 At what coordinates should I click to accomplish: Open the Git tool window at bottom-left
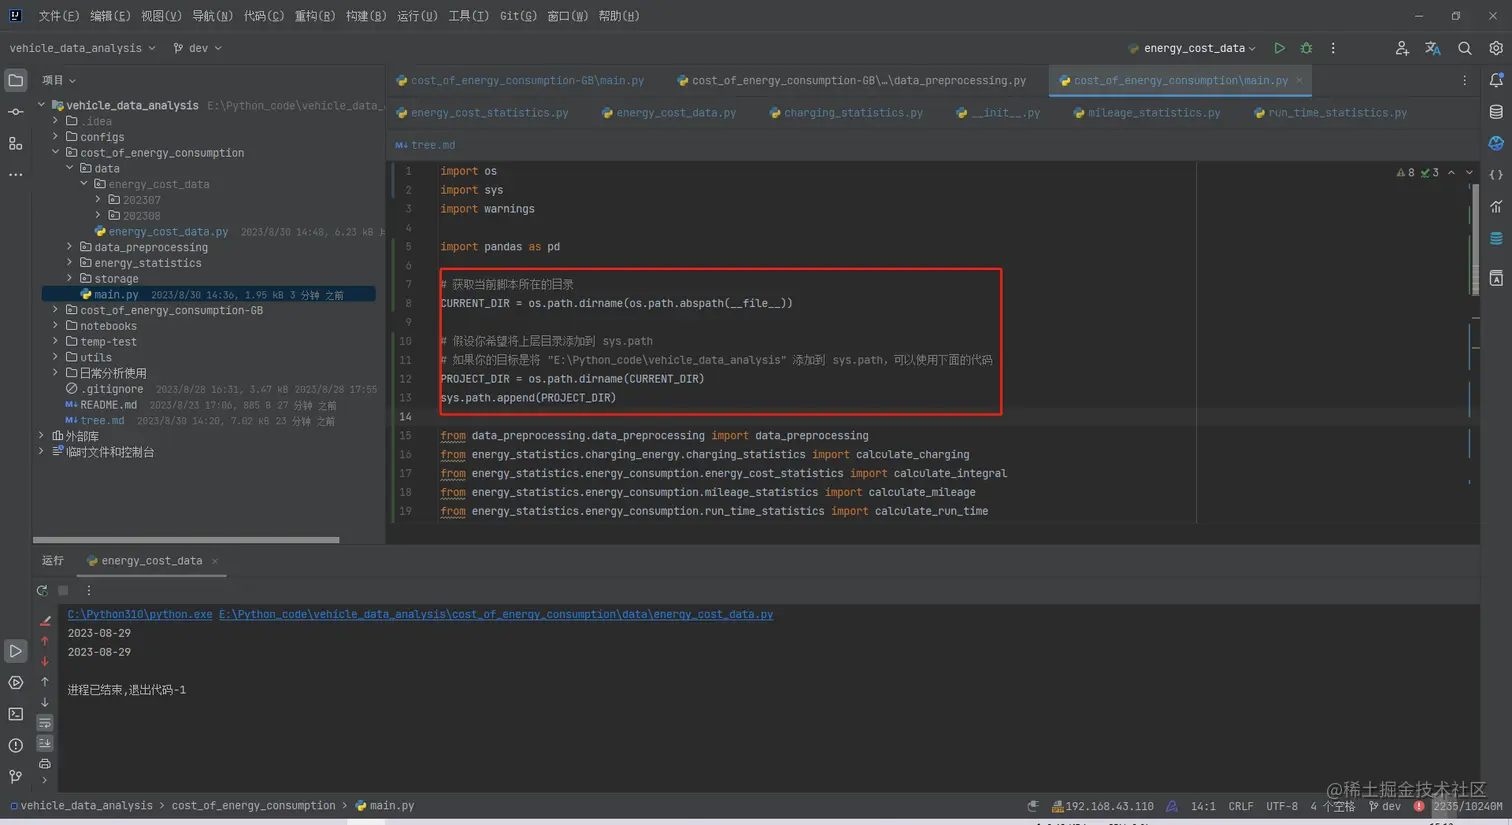click(x=15, y=776)
